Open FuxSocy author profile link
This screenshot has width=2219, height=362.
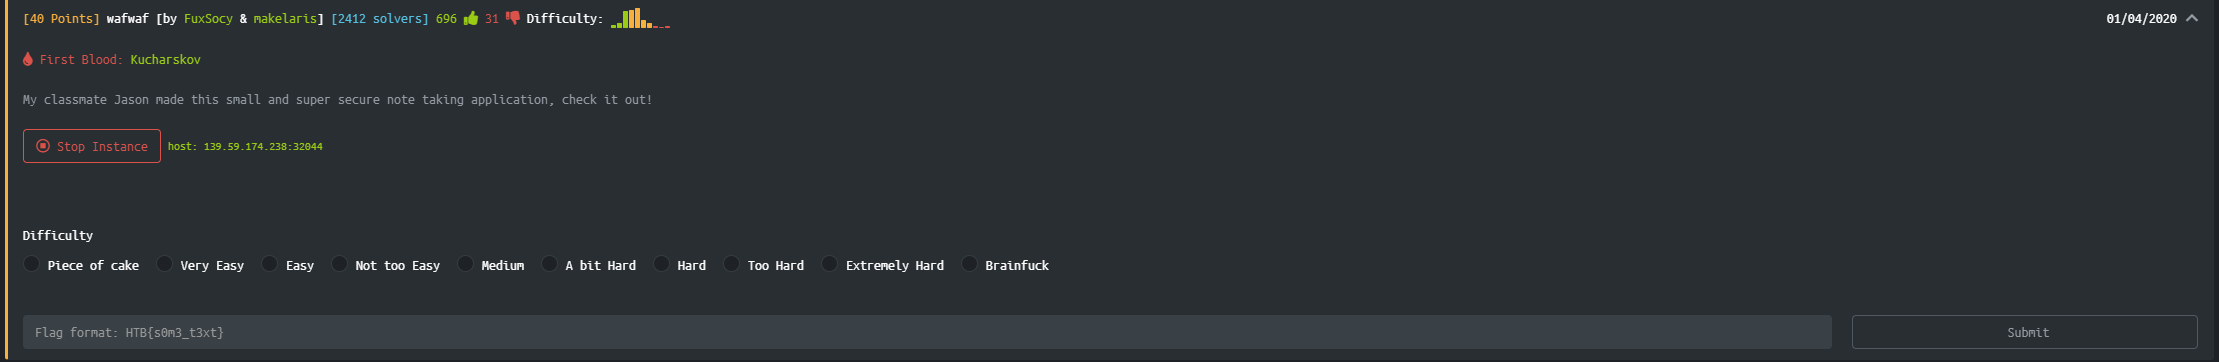tap(208, 18)
